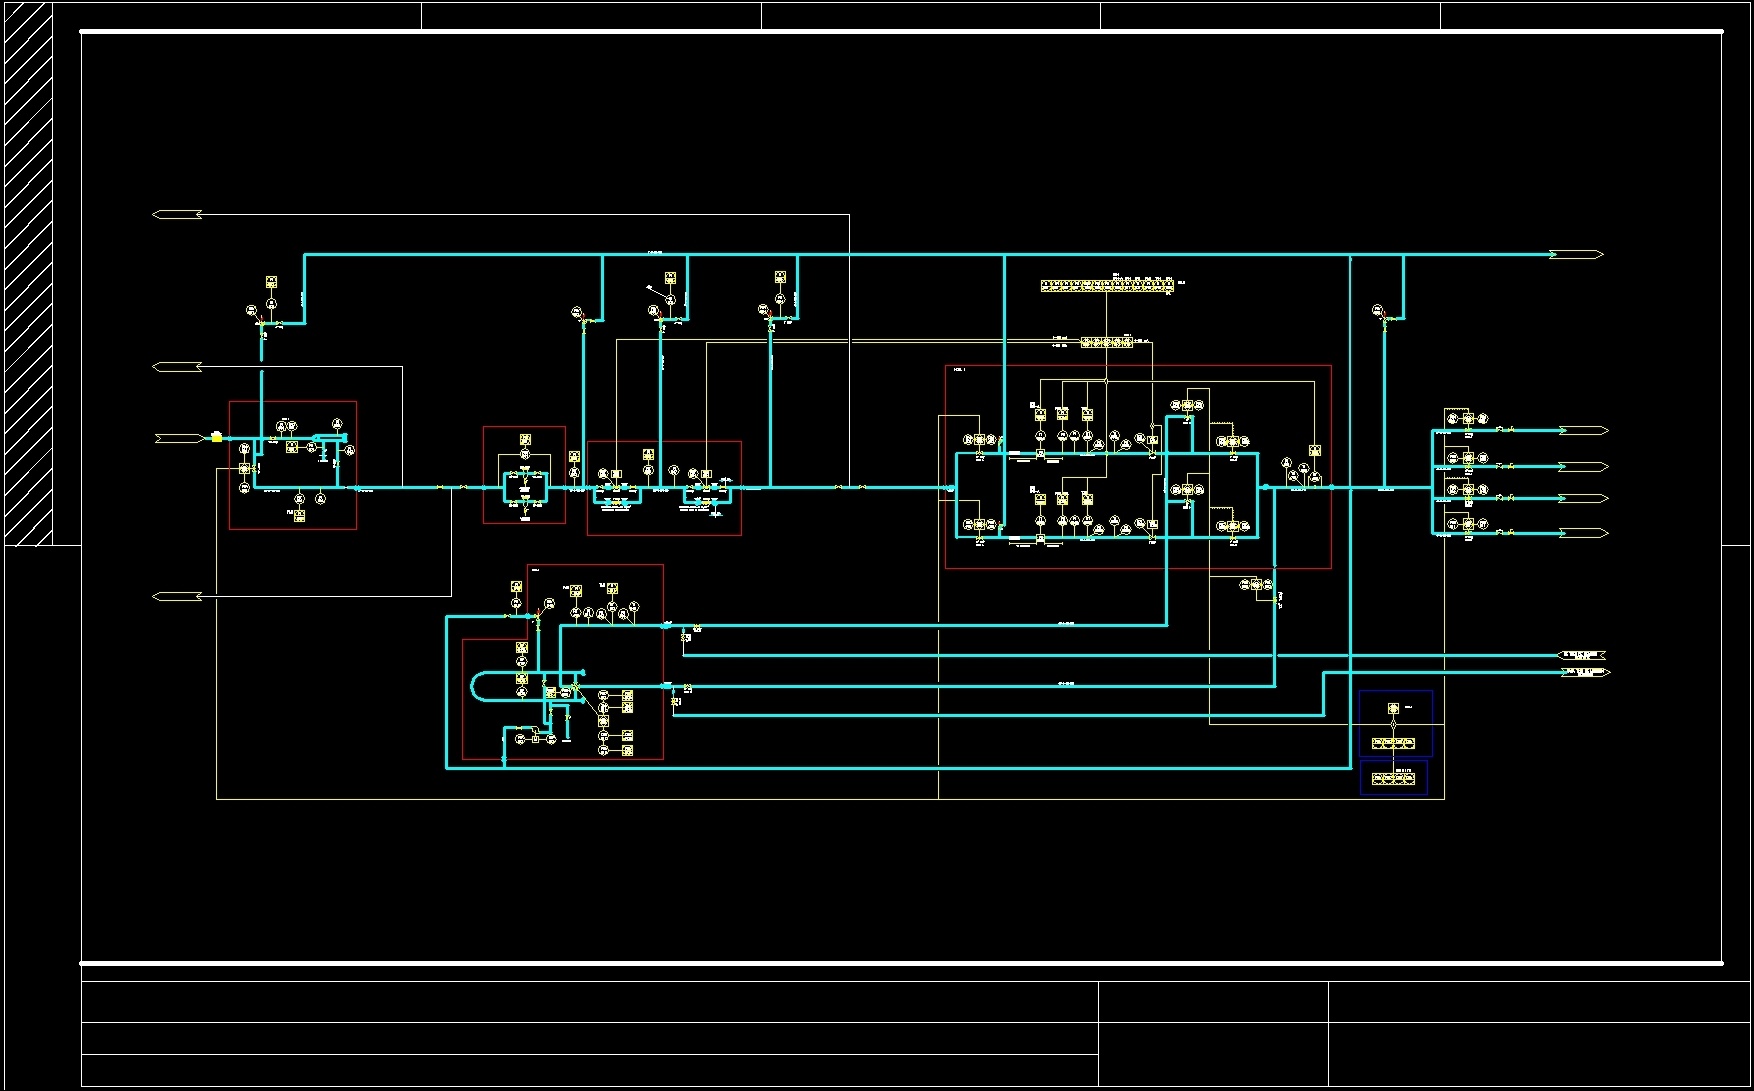Click the outlet arrow ending the top header pipe
This screenshot has width=1754, height=1091.
point(1577,255)
